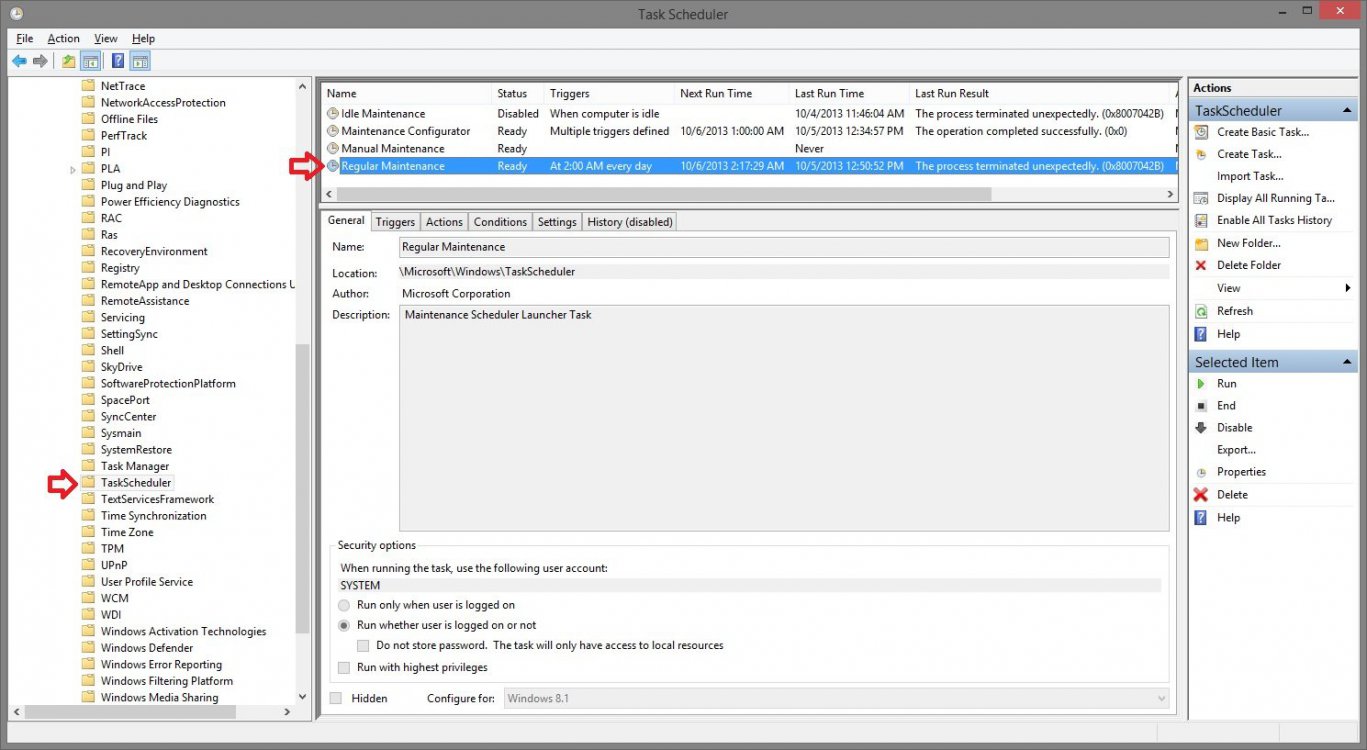Select the Regular Maintenance task row
Screen dimensions: 1367x750
[x=750, y=166]
